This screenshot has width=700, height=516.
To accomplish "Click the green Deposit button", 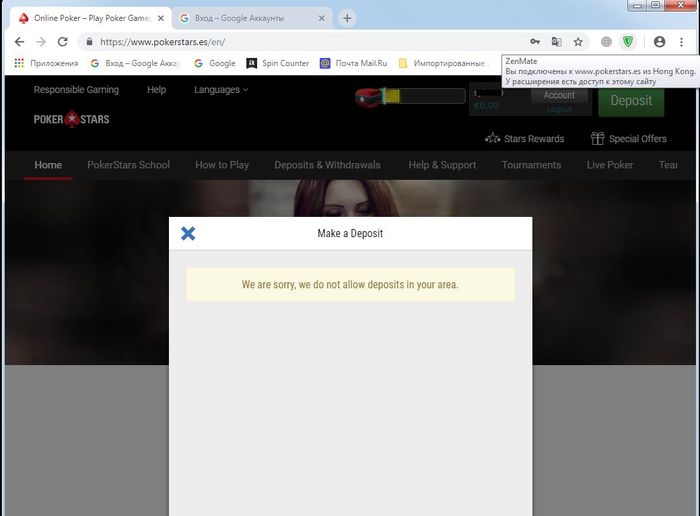I will click(x=631, y=101).
